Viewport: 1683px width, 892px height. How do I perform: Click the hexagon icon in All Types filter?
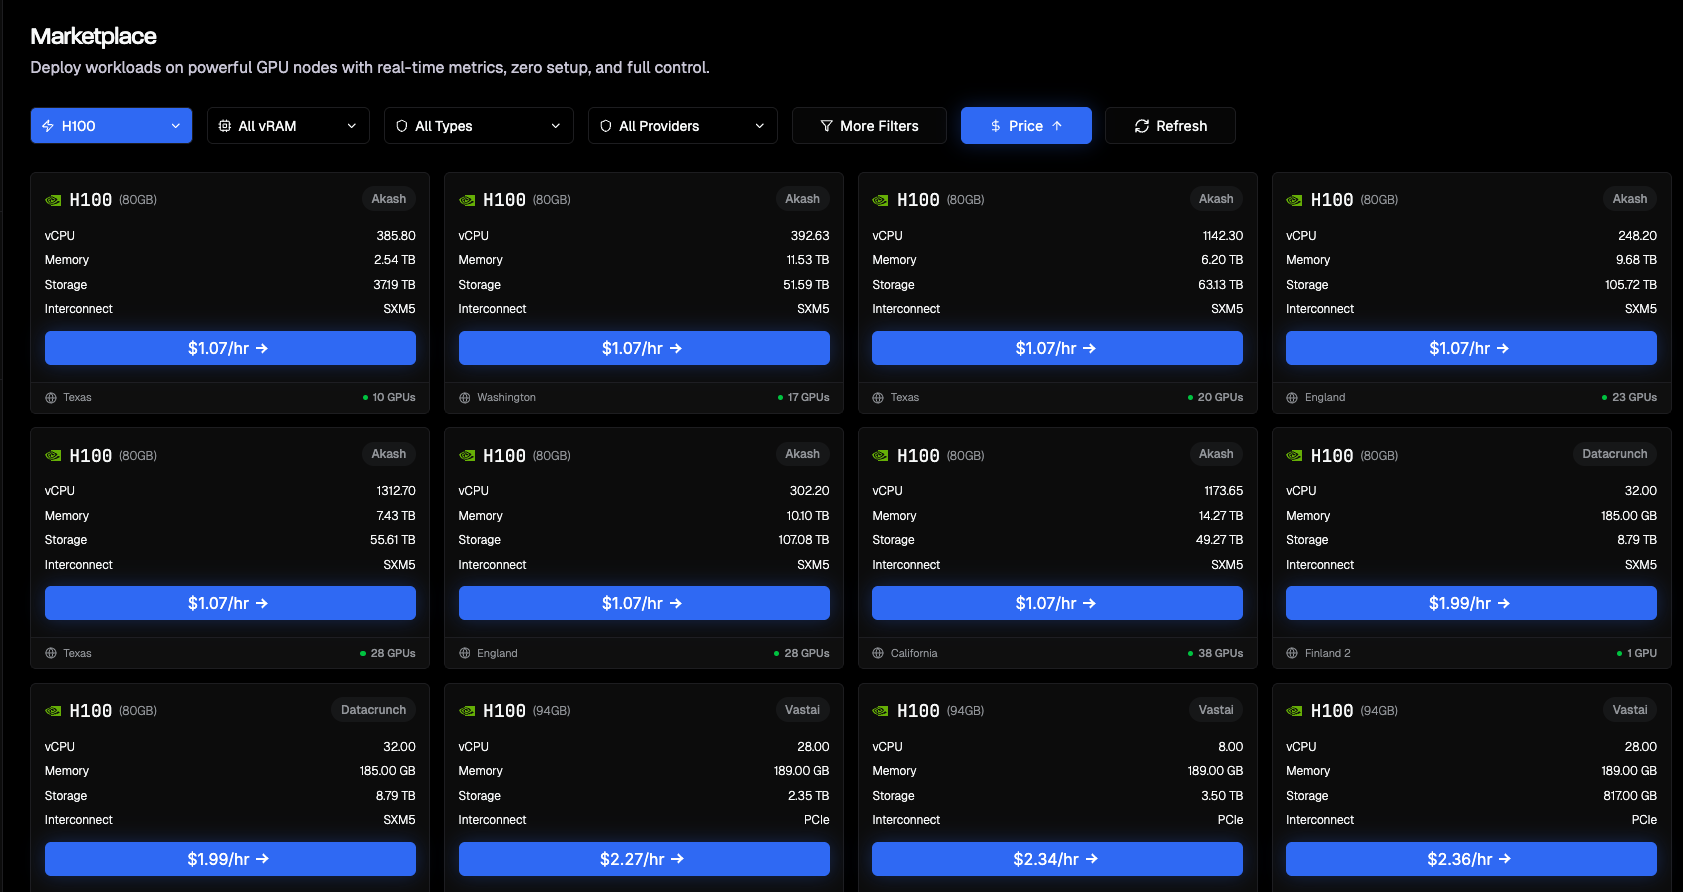(402, 126)
